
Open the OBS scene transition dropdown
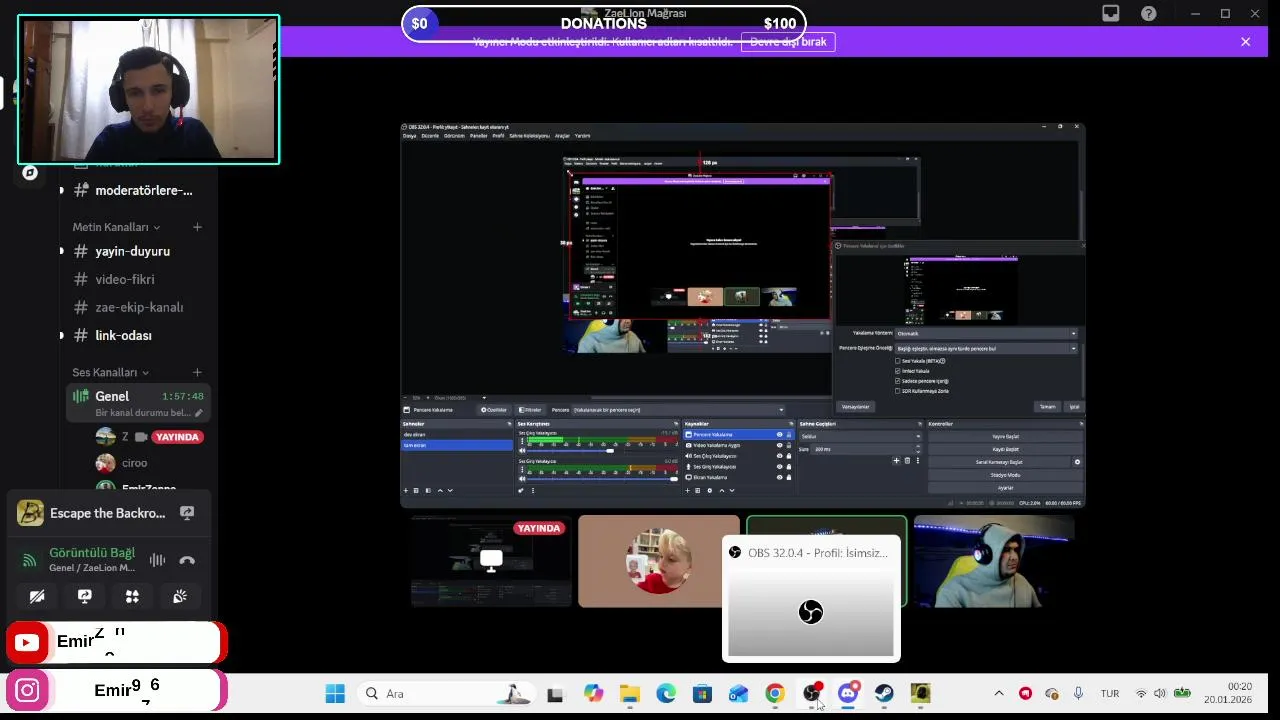coord(860,436)
